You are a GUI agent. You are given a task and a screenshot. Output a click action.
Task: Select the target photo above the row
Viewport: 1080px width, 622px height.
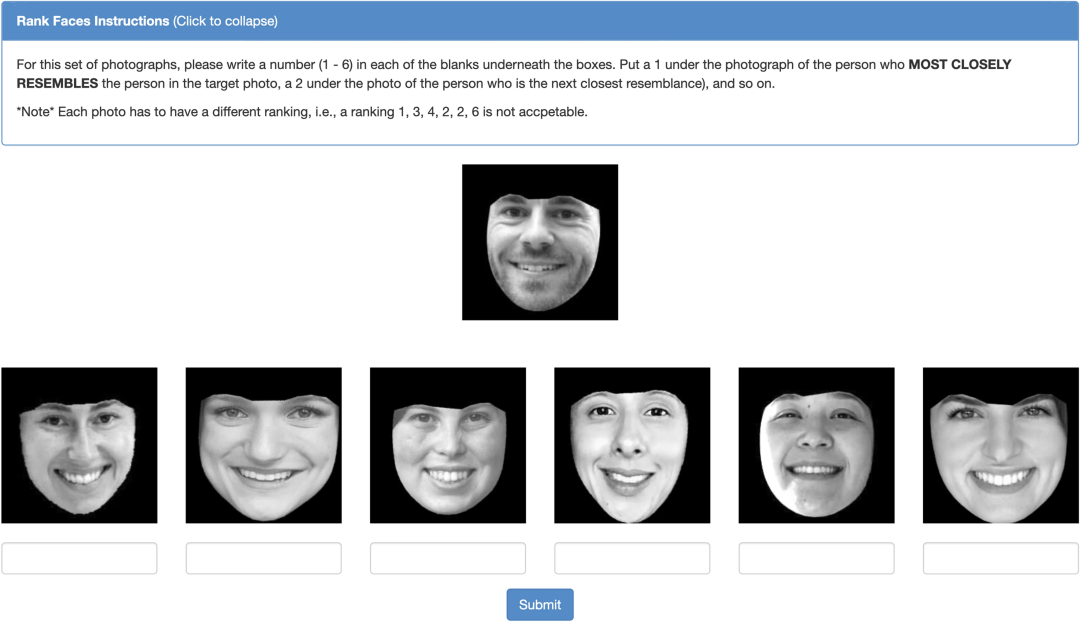(540, 242)
